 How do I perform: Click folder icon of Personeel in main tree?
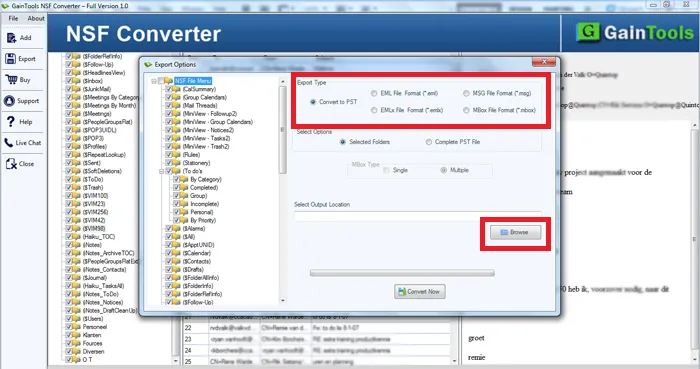pyautogui.click(x=77, y=327)
